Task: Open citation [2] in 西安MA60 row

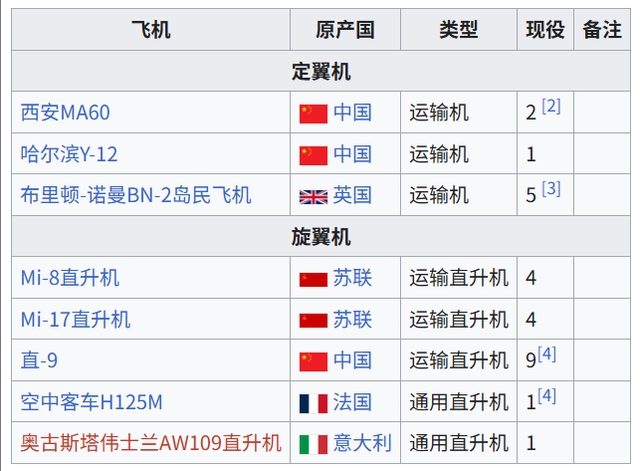Action: pos(551,106)
